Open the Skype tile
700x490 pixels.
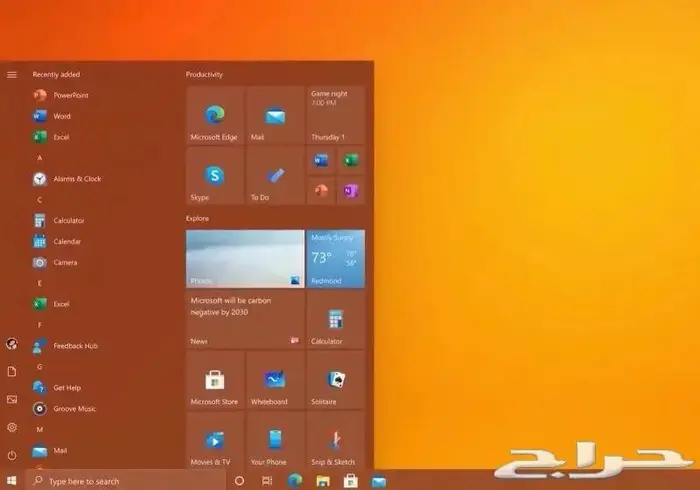(215, 176)
